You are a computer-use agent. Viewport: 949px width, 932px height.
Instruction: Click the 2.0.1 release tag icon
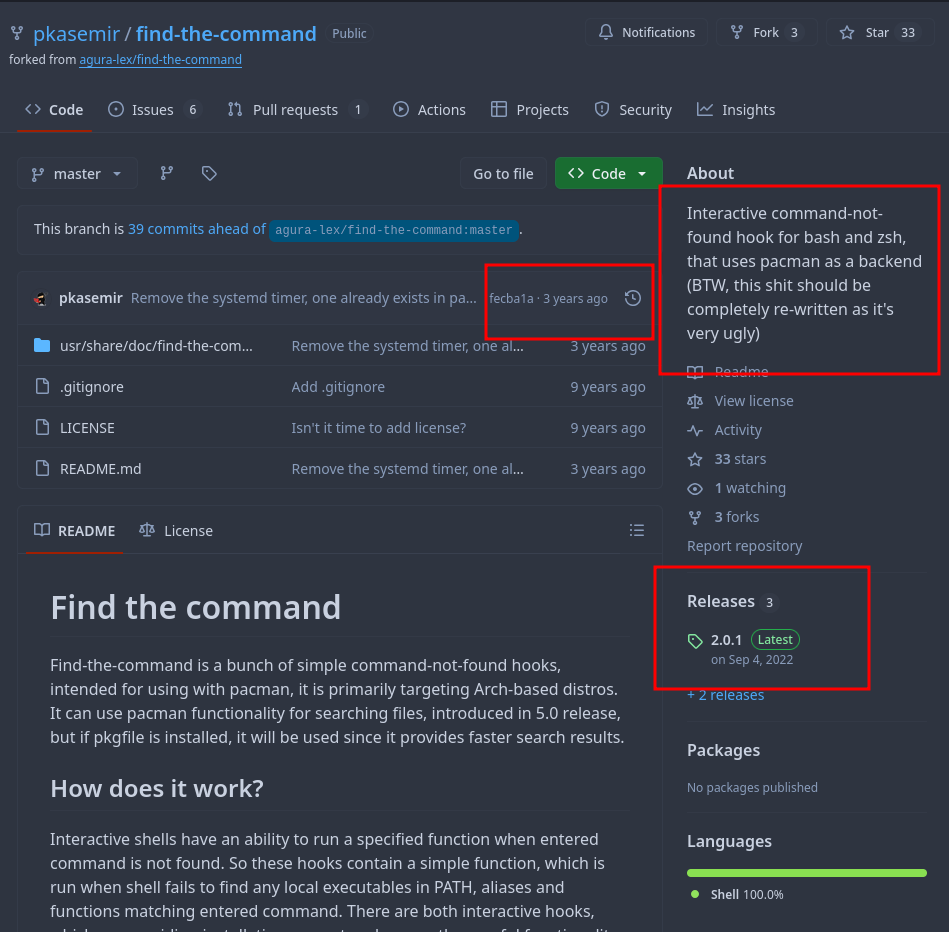click(x=695, y=641)
